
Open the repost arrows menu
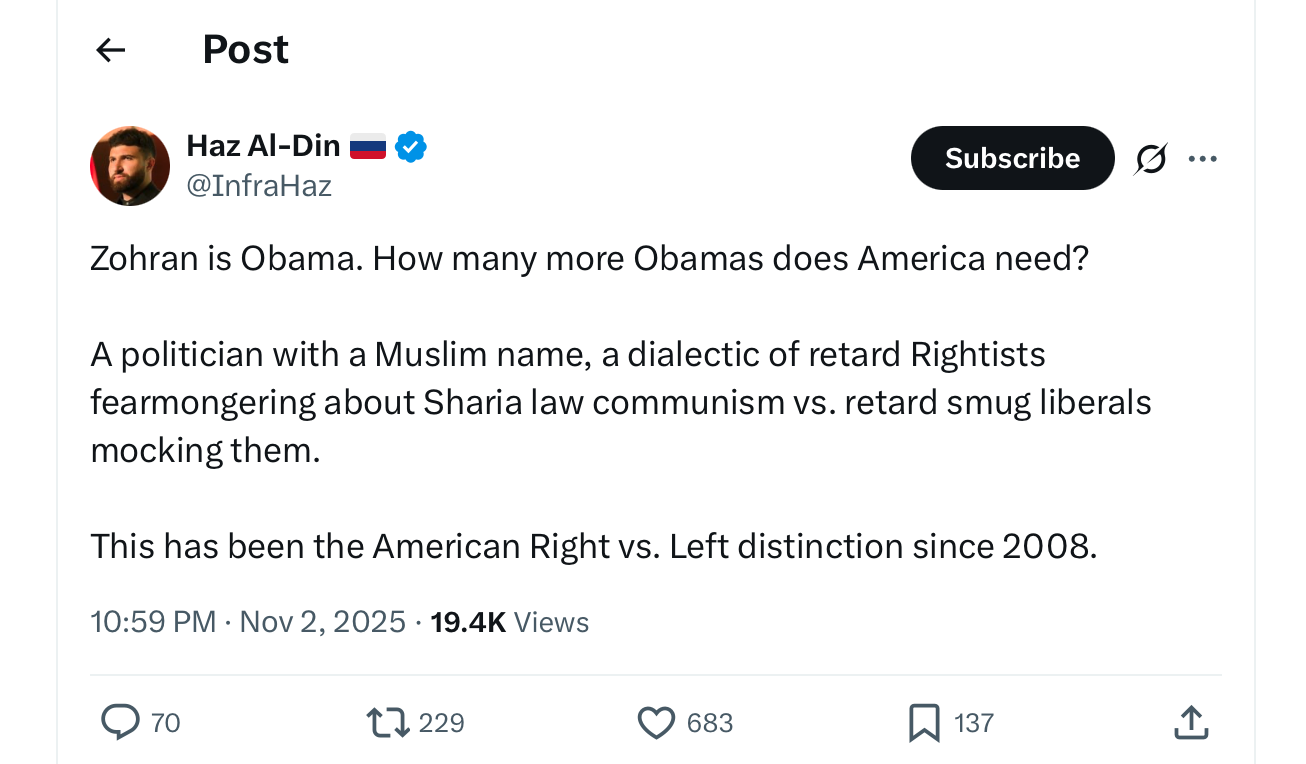click(x=388, y=722)
